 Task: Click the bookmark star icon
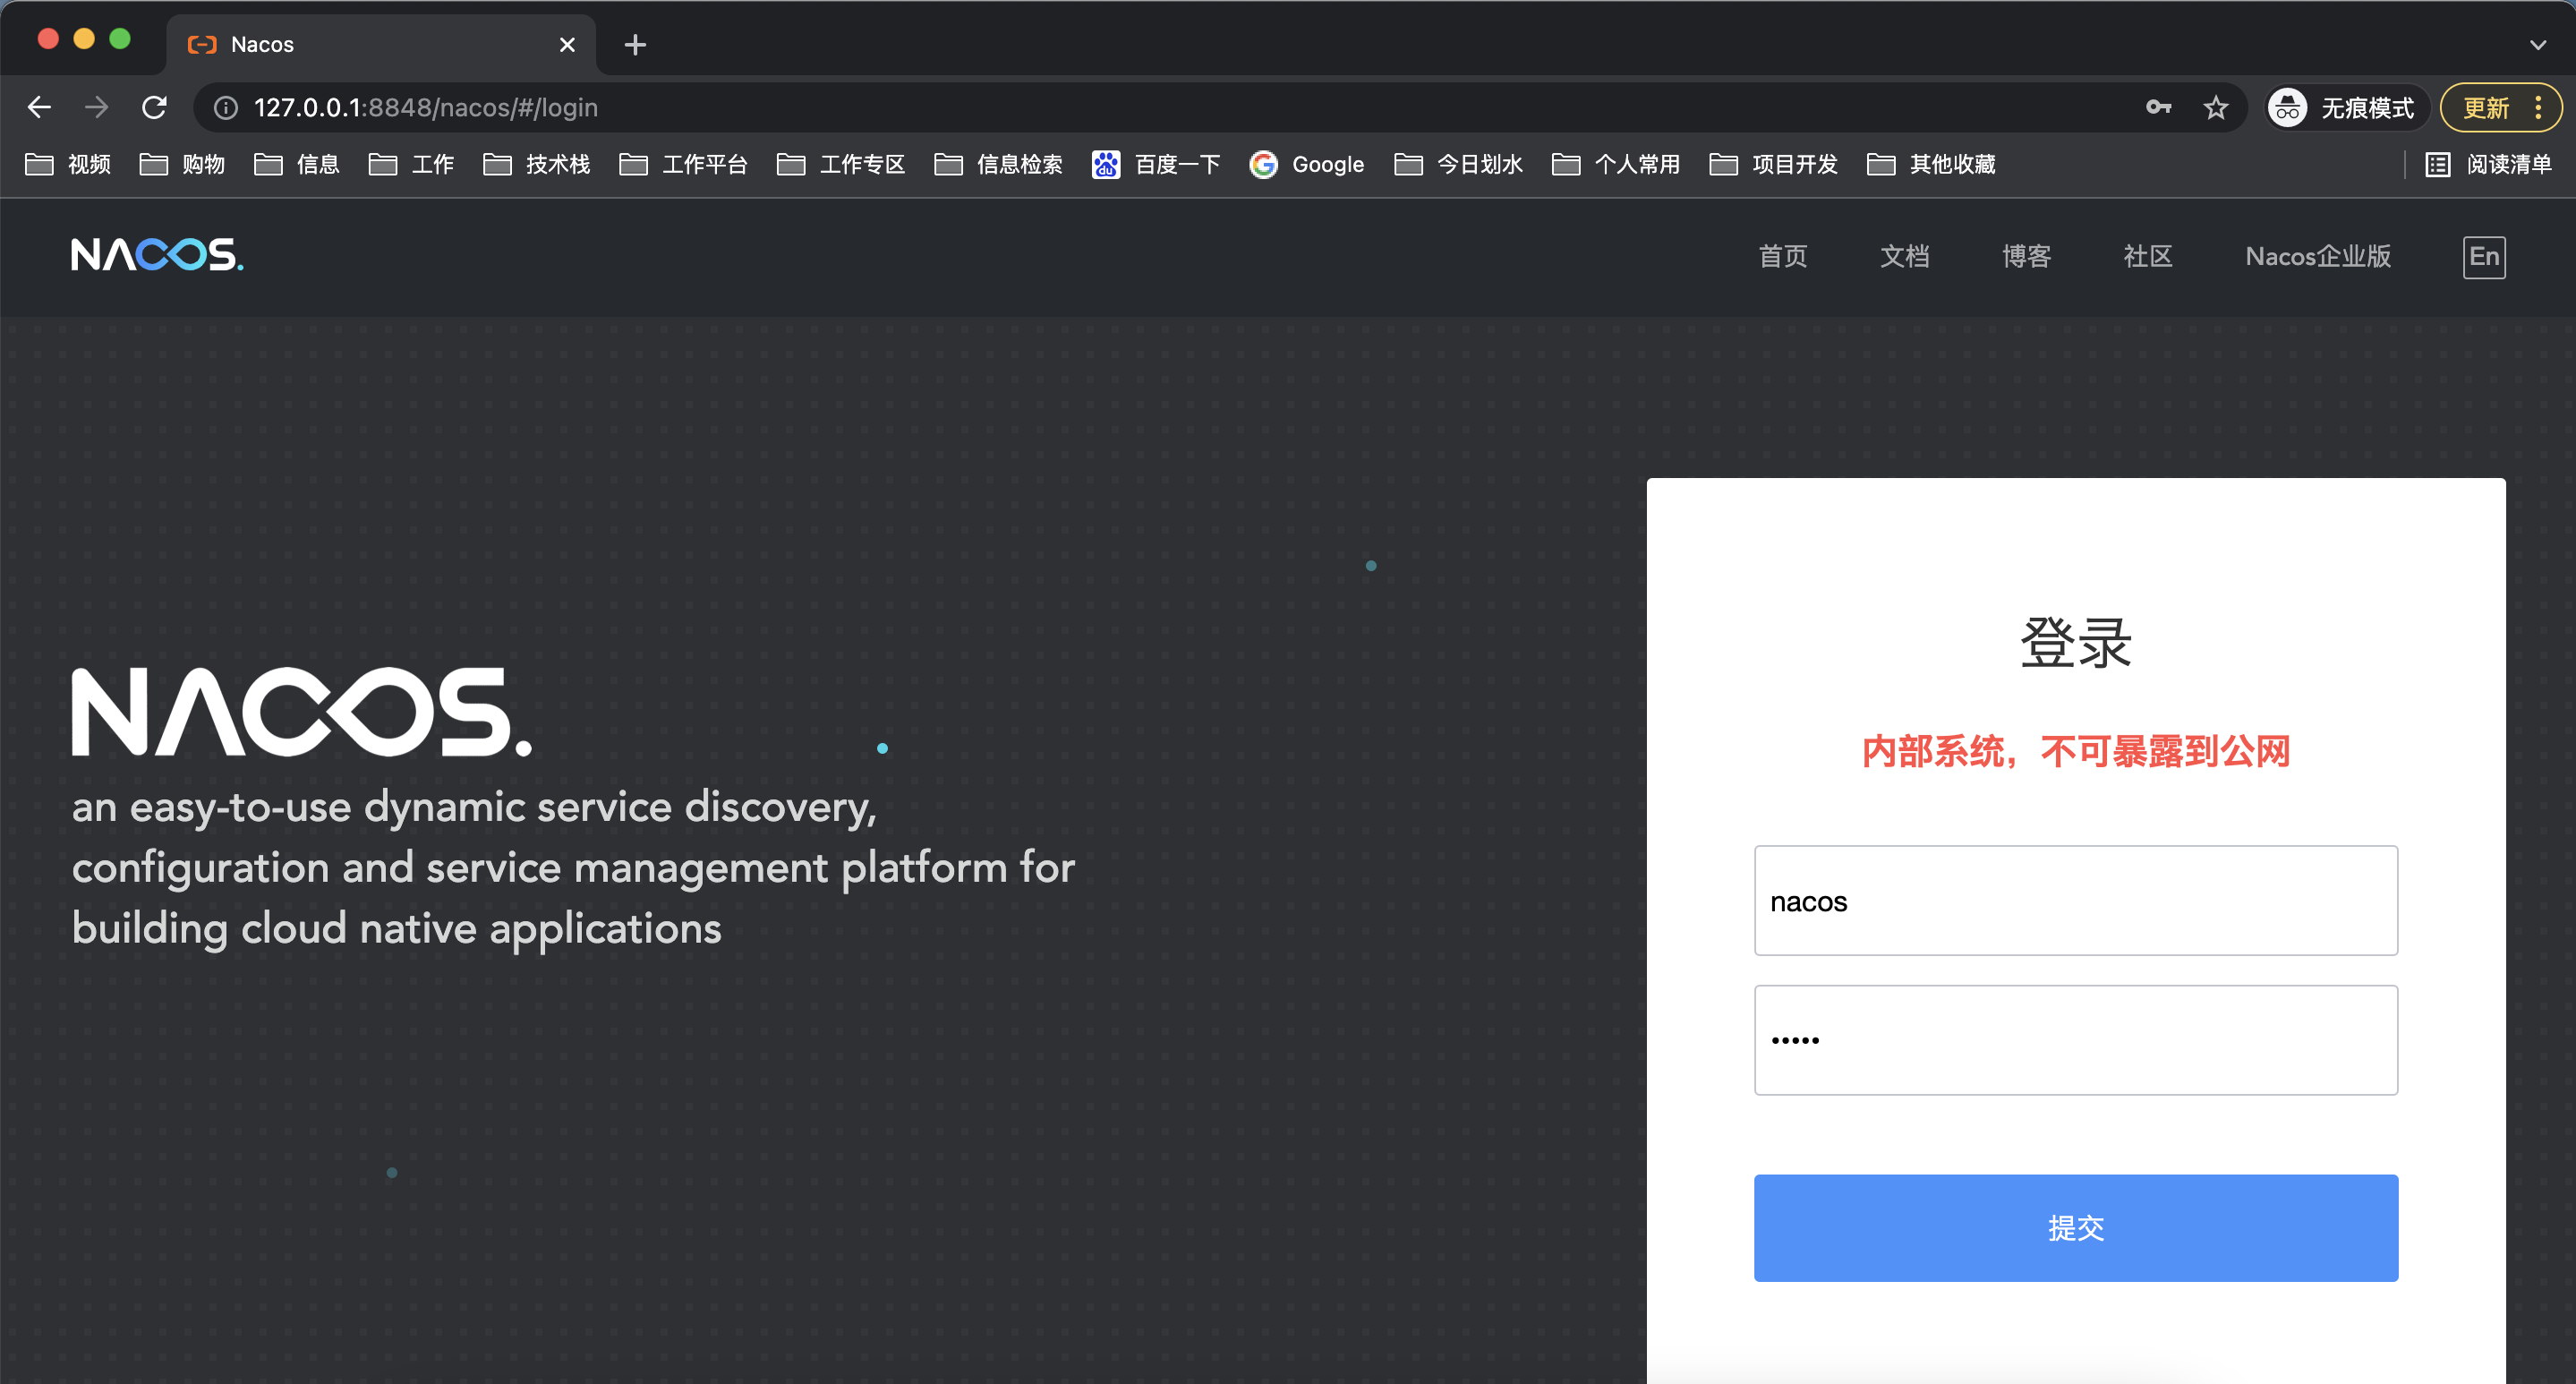pos(2216,107)
